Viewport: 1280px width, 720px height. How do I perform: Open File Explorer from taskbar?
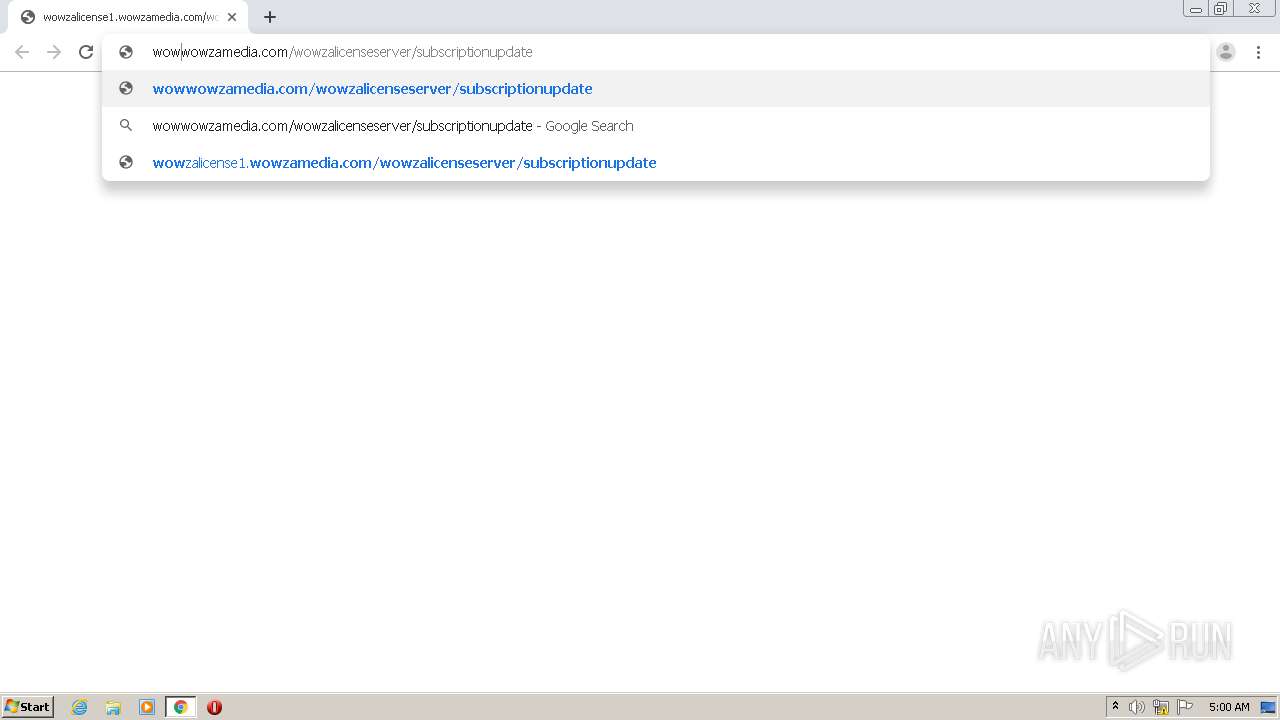point(113,707)
